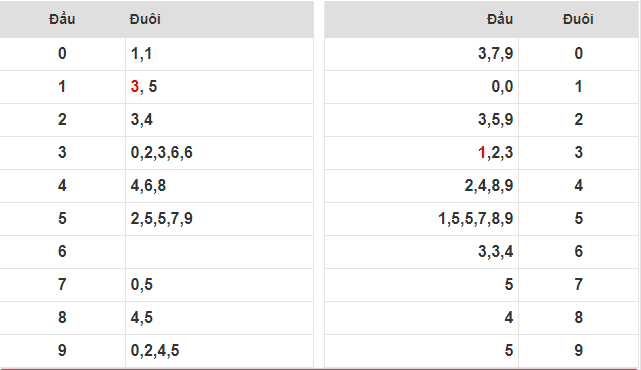The image size is (641, 370).
Task: Click the left table's Đầu value 9
Action: [62, 351]
